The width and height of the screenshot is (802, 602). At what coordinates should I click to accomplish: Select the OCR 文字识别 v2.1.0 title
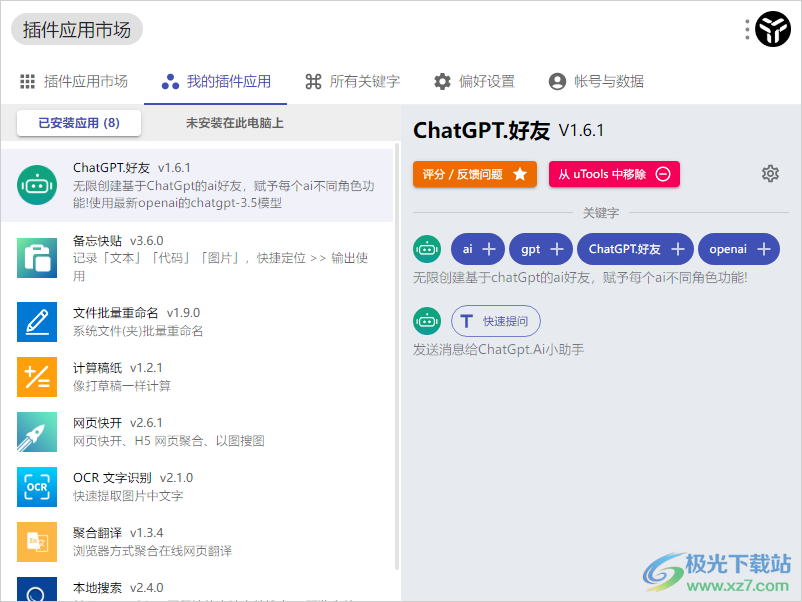pyautogui.click(x=133, y=478)
